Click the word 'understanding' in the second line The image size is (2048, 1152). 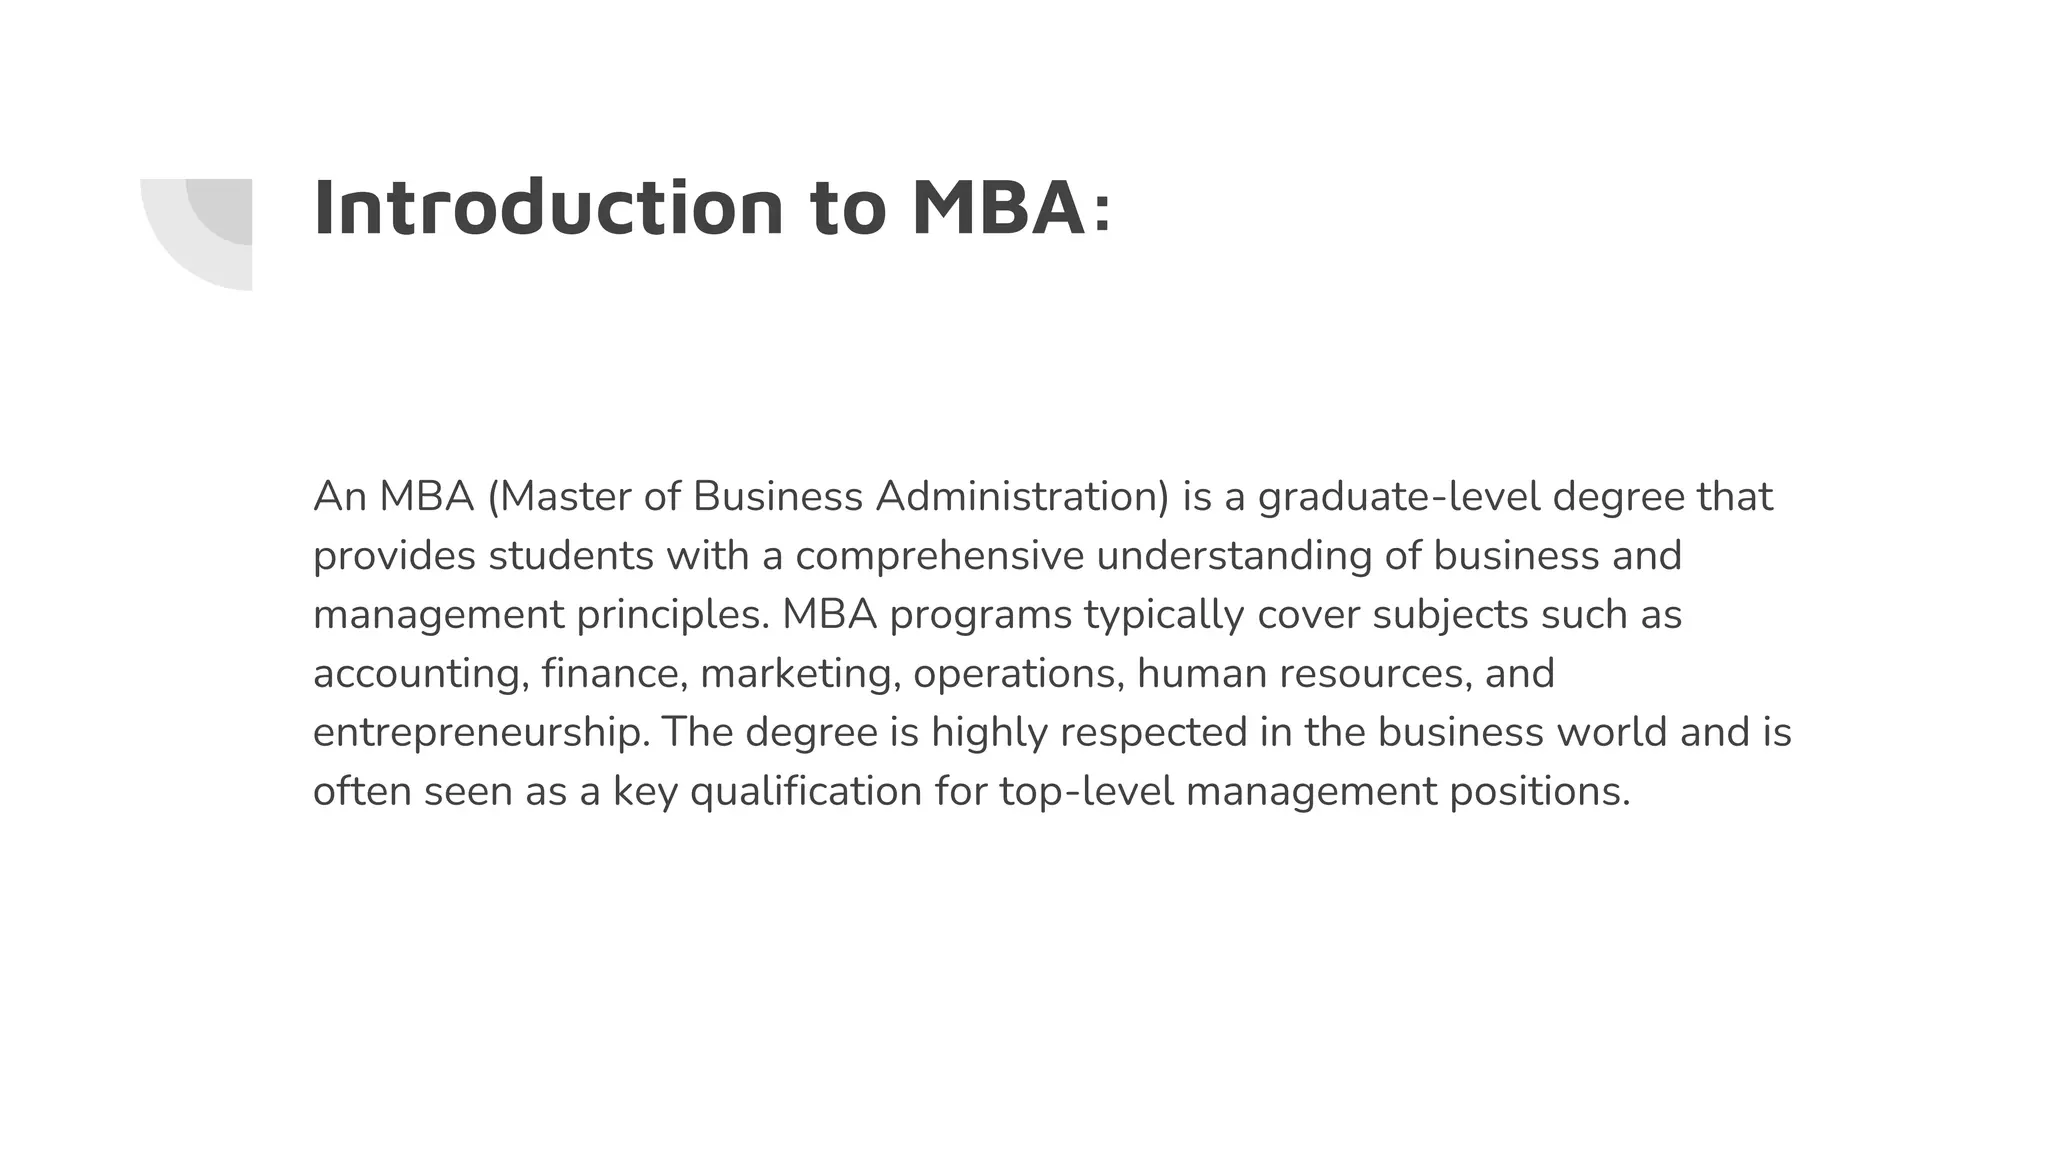point(1234,556)
